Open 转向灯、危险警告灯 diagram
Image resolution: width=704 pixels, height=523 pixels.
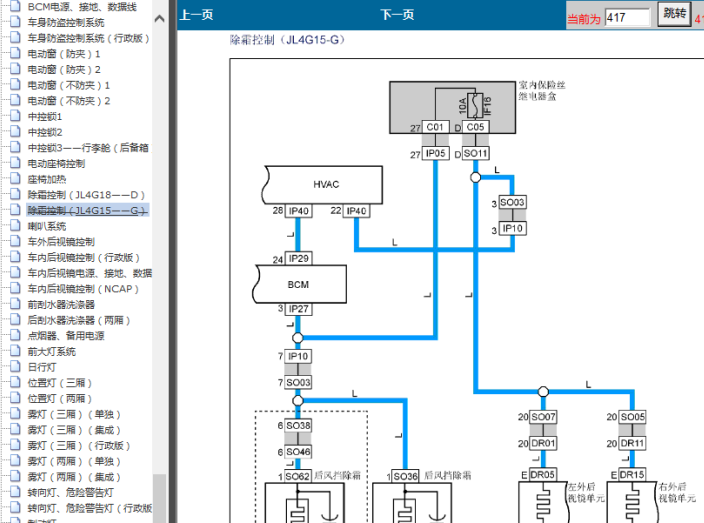point(70,492)
